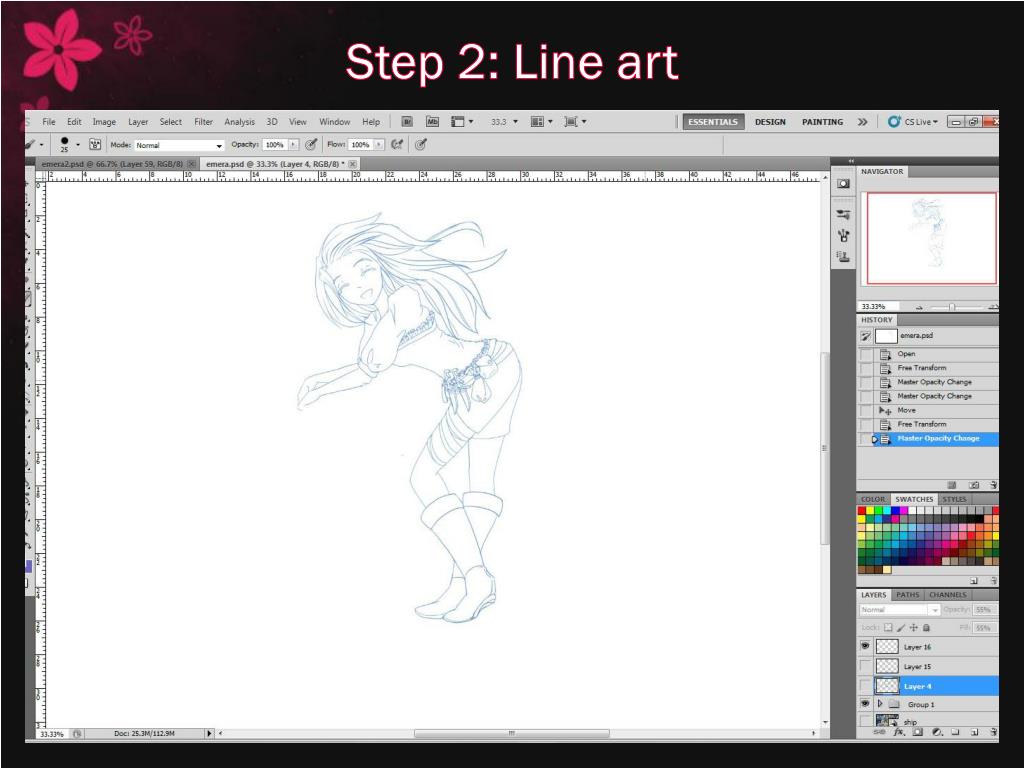Hide Layer 16 with its eye icon
Screen dimensions: 1024x768
(x=865, y=646)
